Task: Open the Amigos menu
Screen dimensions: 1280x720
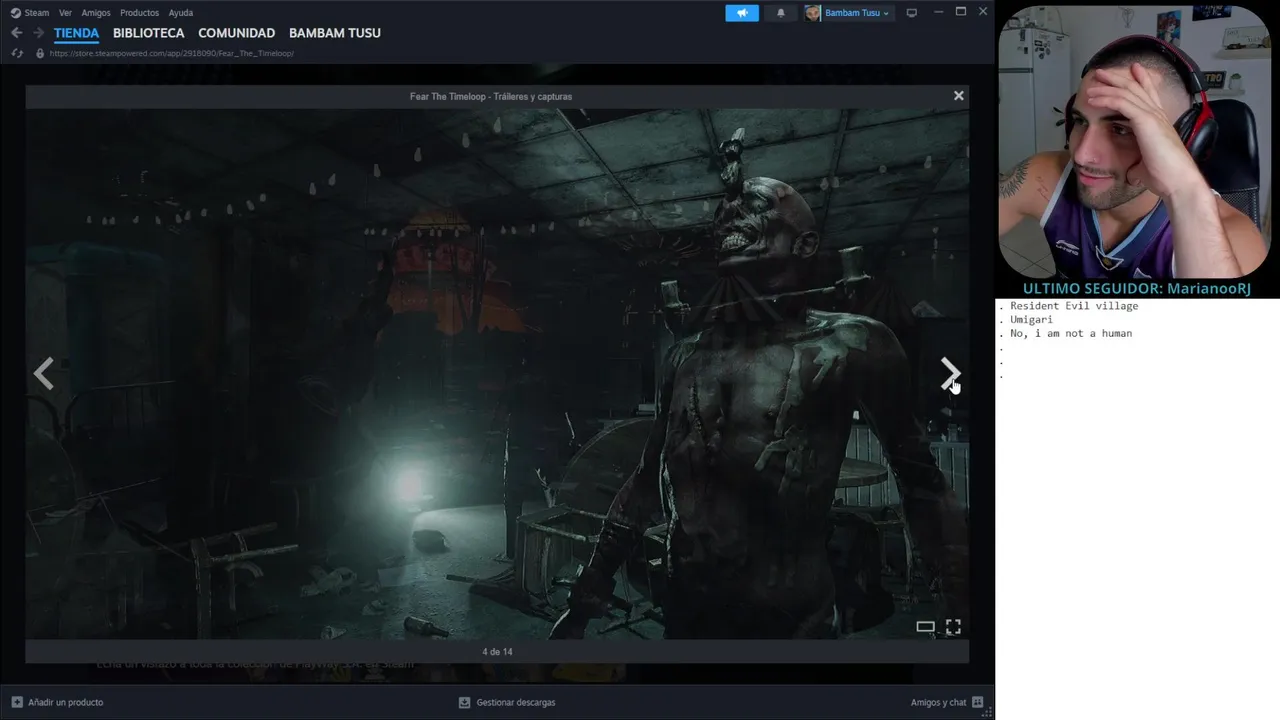Action: coord(96,13)
